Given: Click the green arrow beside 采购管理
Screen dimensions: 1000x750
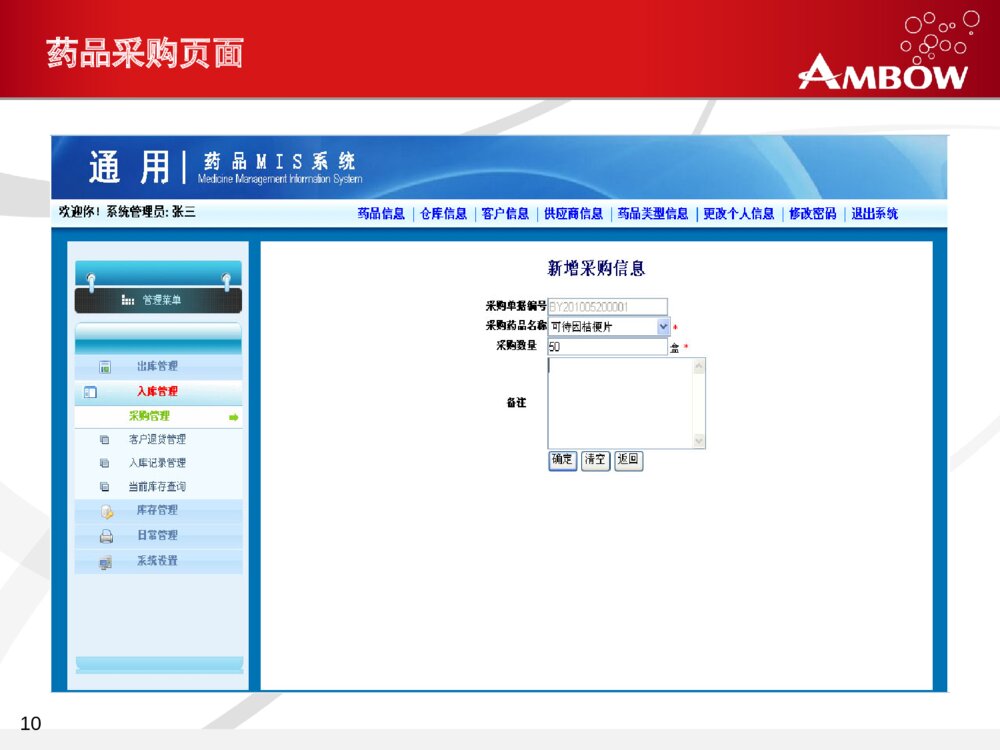Looking at the screenshot, I should (x=233, y=418).
